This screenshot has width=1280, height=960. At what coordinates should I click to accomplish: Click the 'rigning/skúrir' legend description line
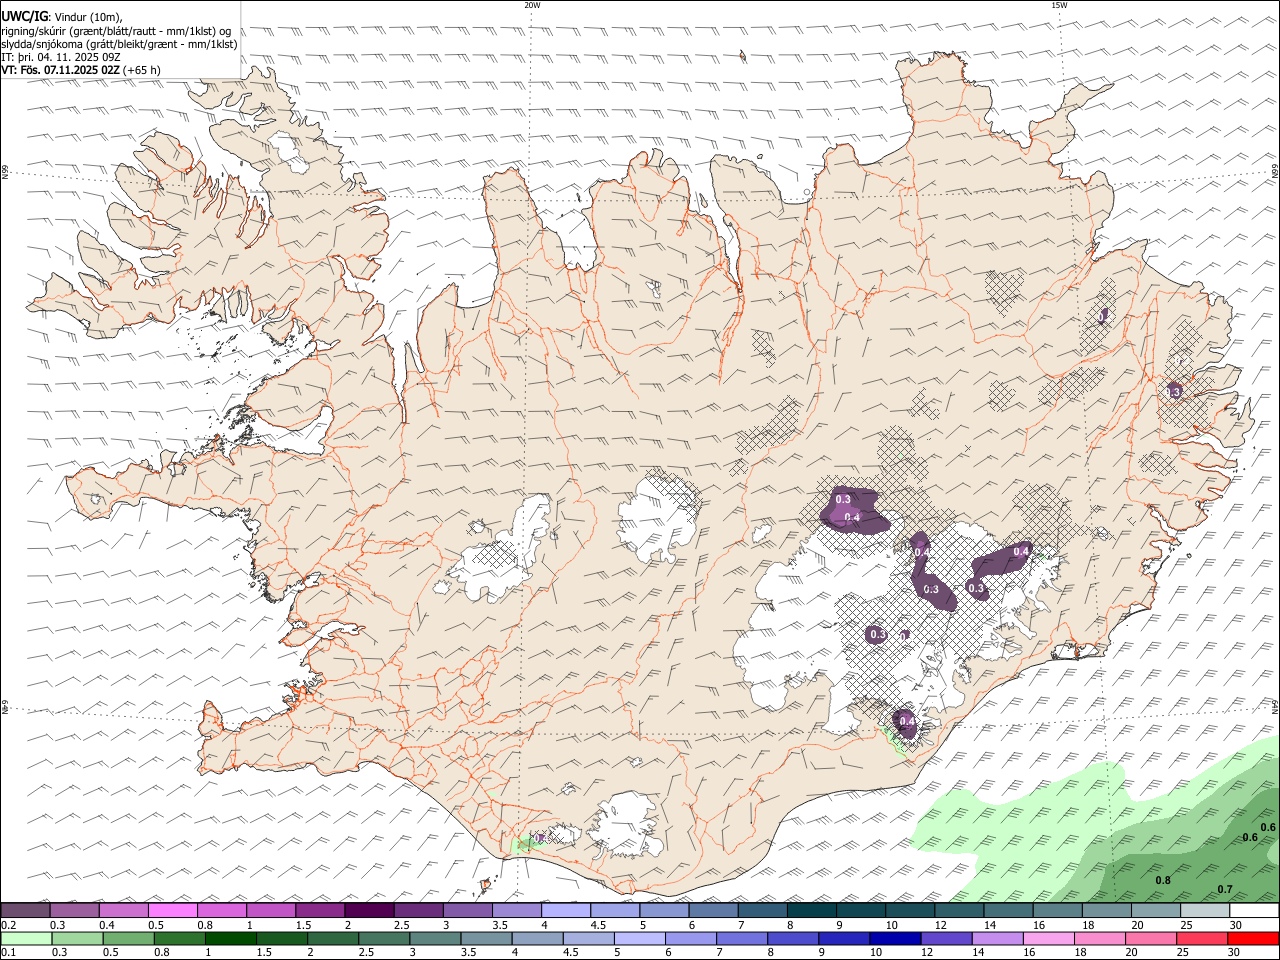coord(116,31)
